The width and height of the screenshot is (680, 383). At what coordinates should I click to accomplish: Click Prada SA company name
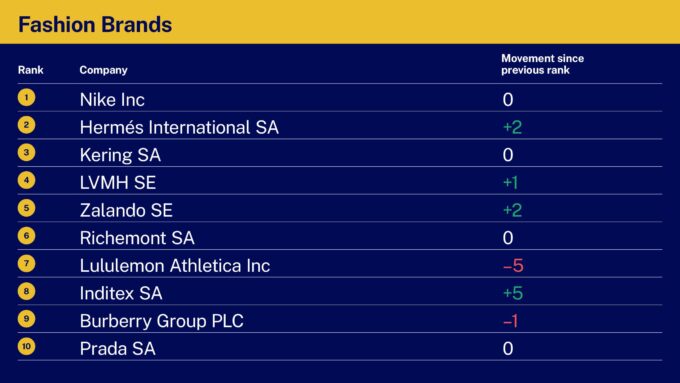118,349
